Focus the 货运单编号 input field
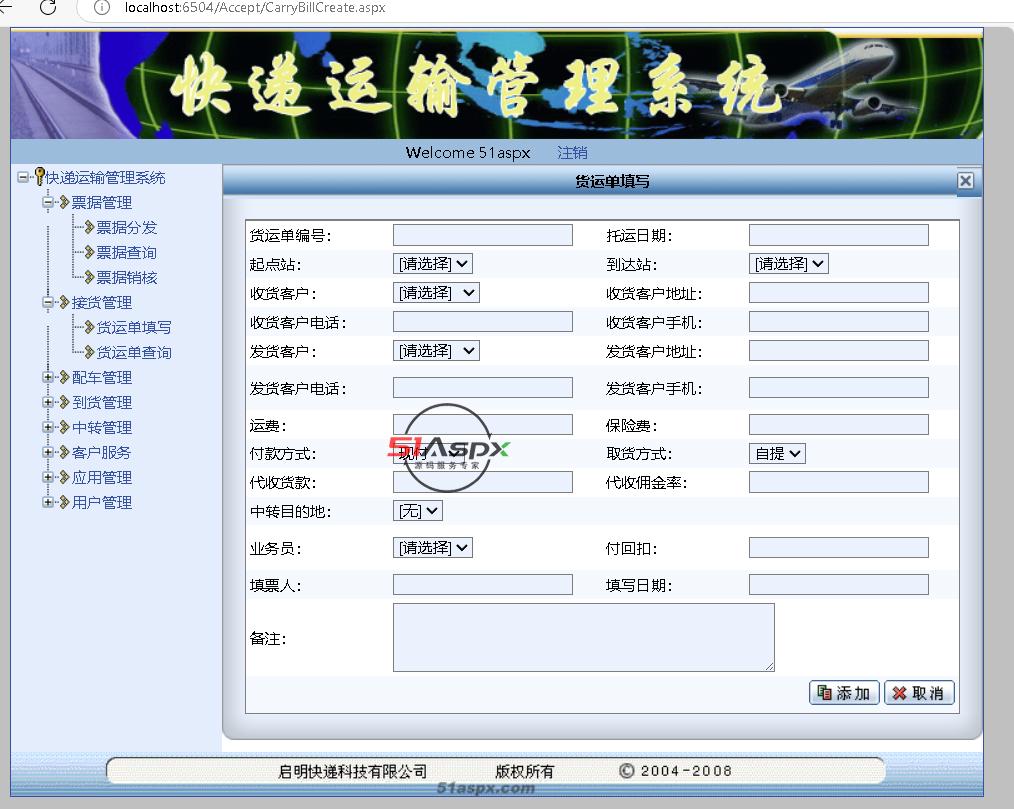Screen dimensions: 1014x809 [x=482, y=235]
